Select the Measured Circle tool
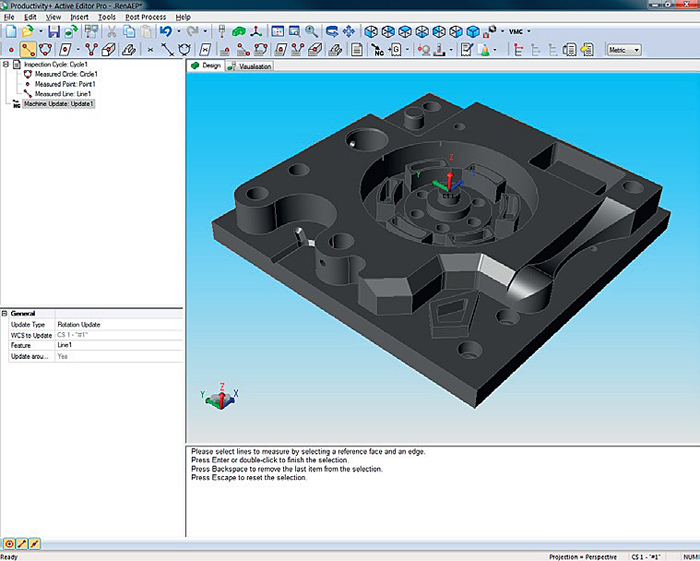The image size is (700, 561). point(45,49)
